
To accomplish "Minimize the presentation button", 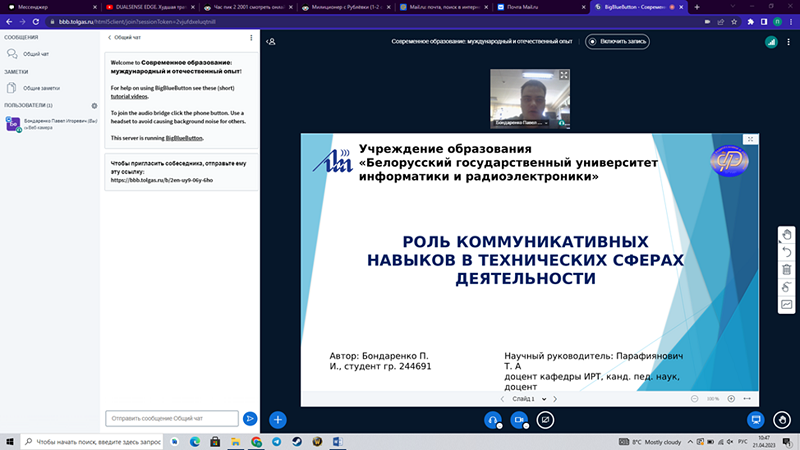I will pyautogui.click(x=756, y=420).
